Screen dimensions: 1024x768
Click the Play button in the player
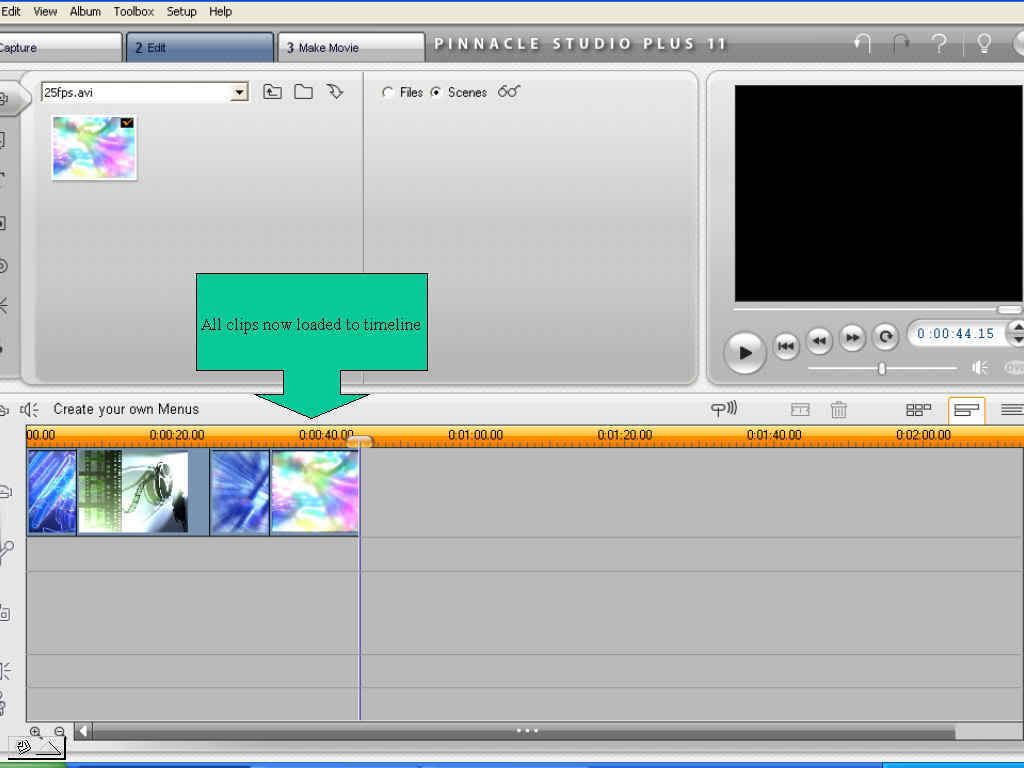(x=744, y=353)
